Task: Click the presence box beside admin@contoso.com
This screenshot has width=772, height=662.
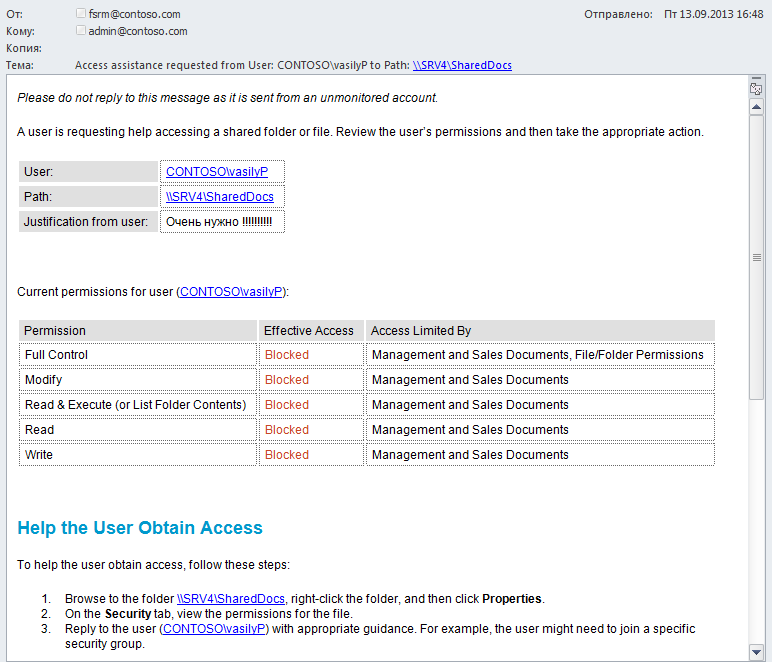Action: [x=81, y=31]
